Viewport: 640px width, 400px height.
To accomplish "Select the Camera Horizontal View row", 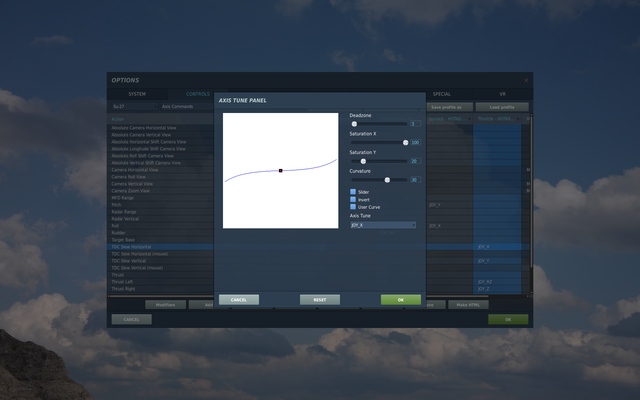I will coord(160,169).
